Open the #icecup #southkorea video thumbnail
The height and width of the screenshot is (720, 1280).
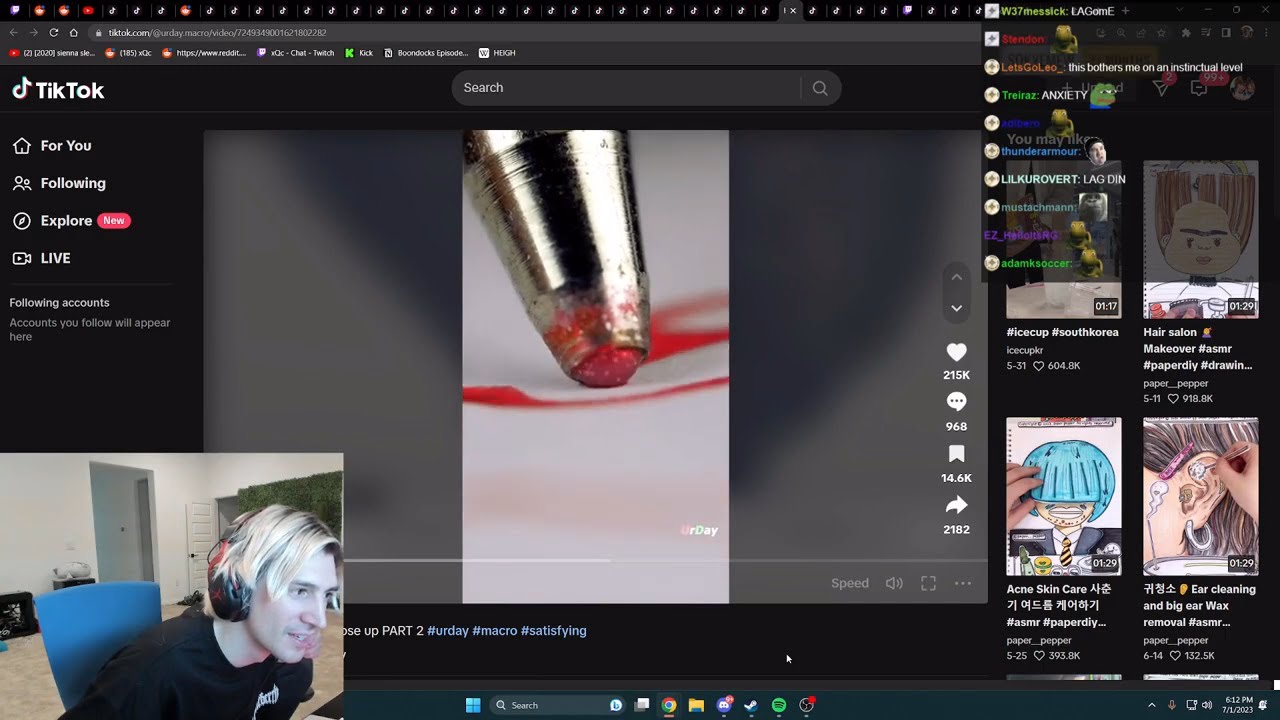1063,240
